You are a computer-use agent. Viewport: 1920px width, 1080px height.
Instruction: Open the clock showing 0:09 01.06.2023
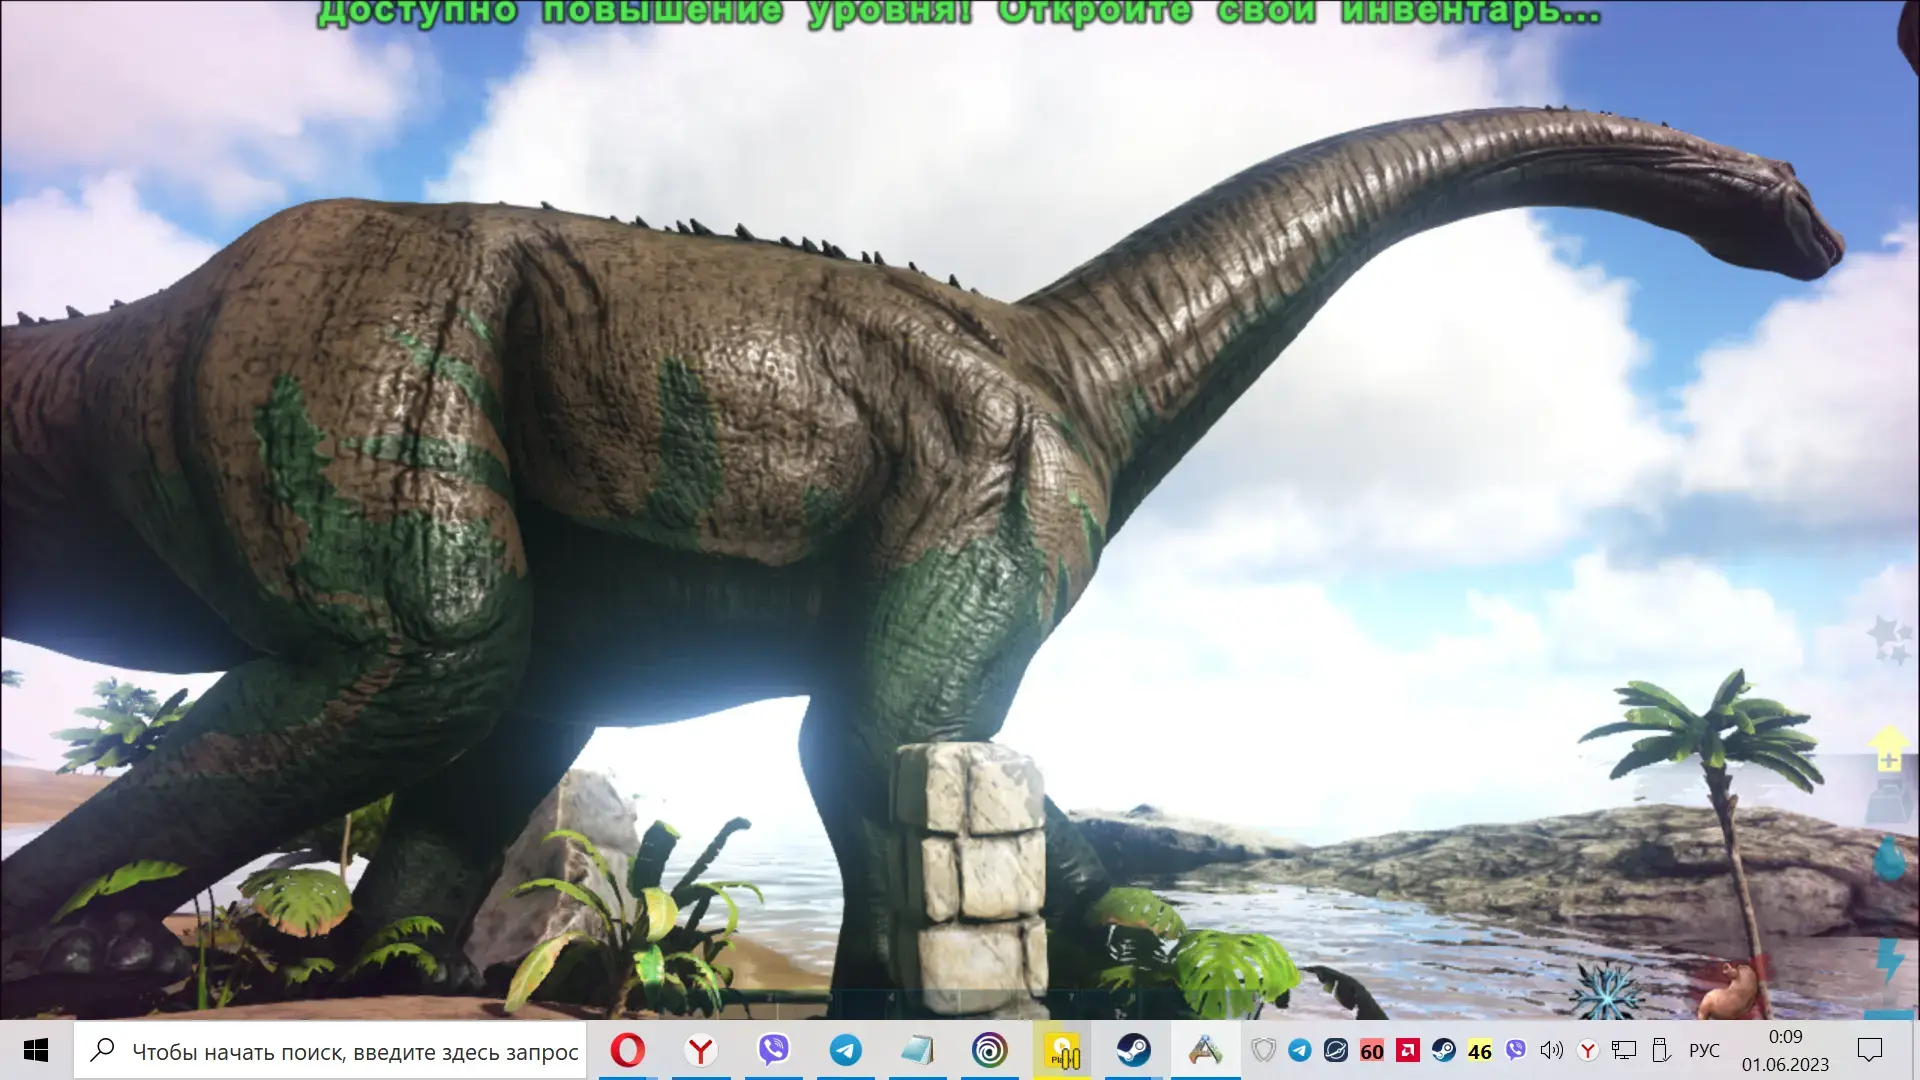coord(1786,1050)
